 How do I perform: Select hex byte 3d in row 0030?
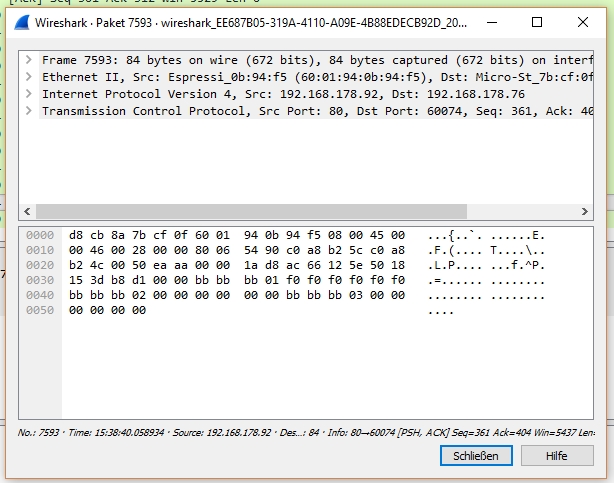point(97,280)
